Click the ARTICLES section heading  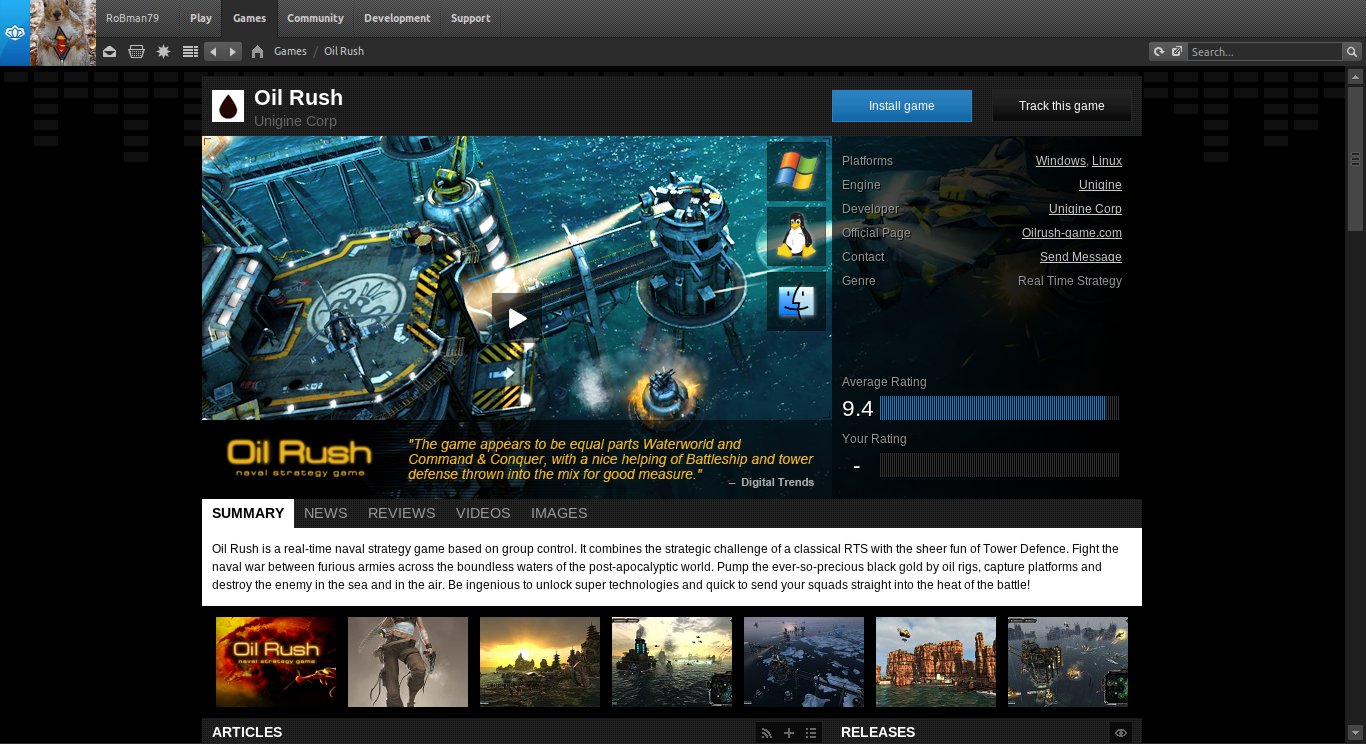tap(247, 732)
